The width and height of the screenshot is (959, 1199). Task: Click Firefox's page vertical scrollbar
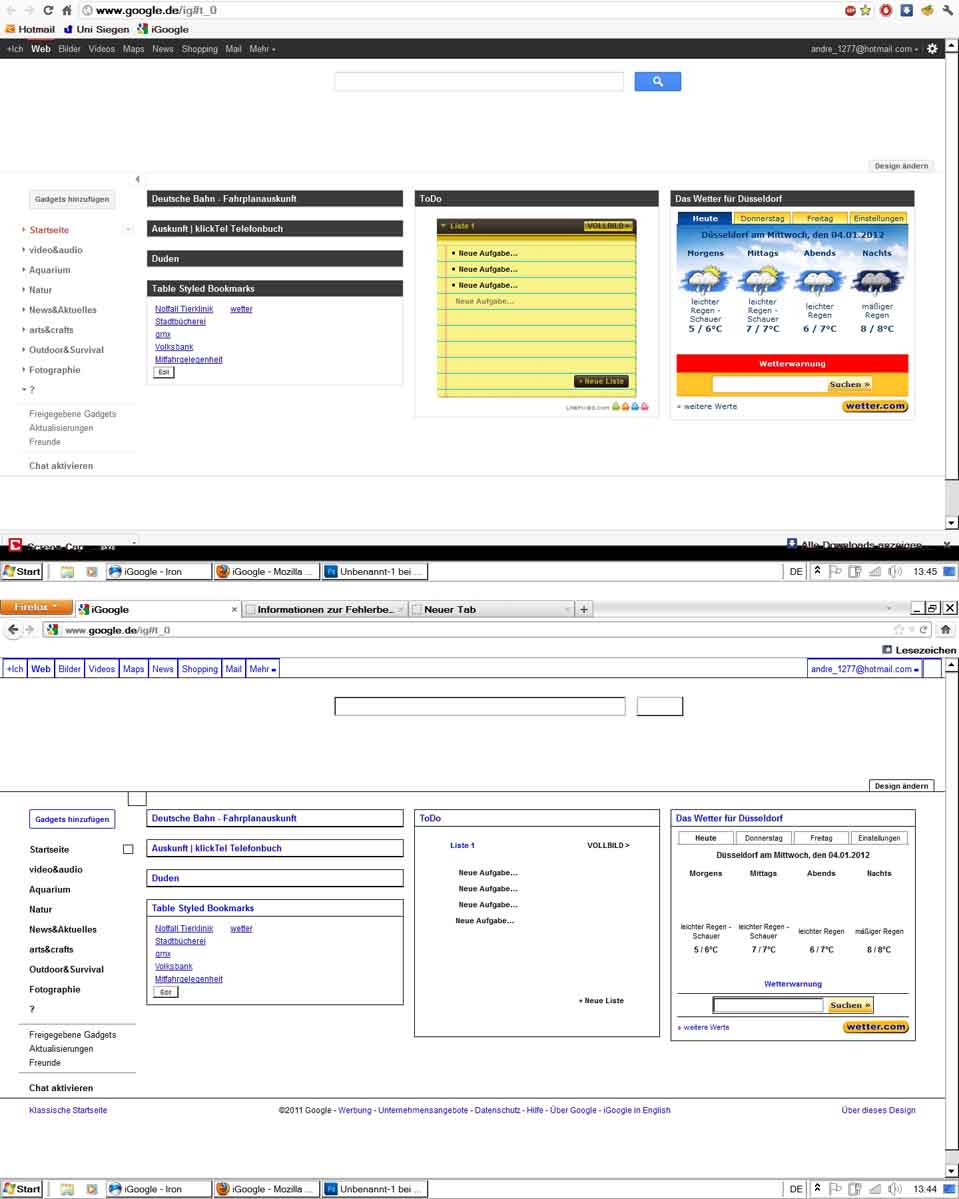[951, 918]
